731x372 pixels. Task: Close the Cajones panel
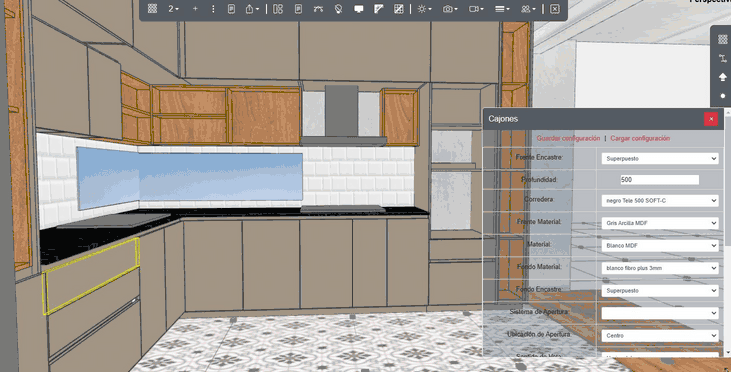pos(711,119)
